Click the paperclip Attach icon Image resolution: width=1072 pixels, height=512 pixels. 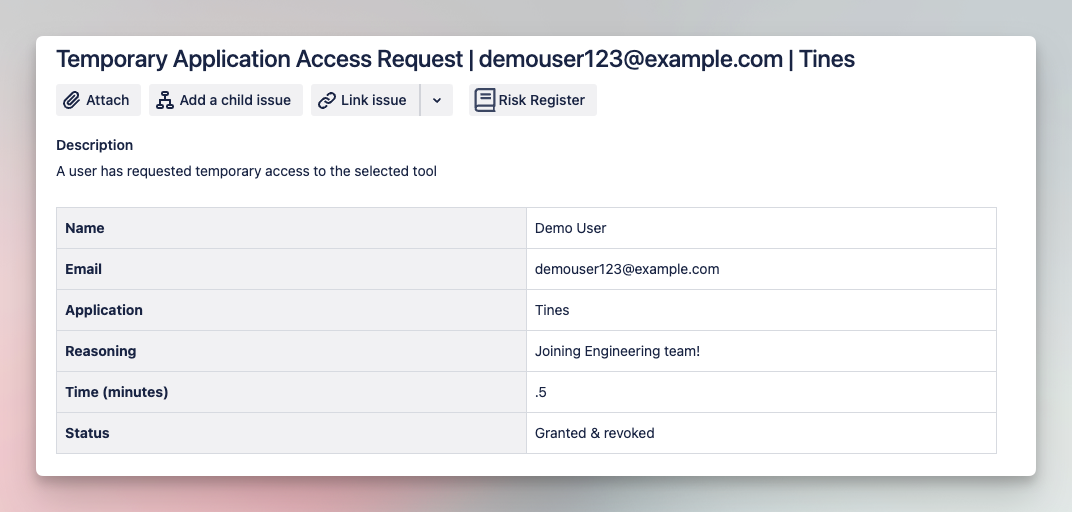click(x=72, y=100)
